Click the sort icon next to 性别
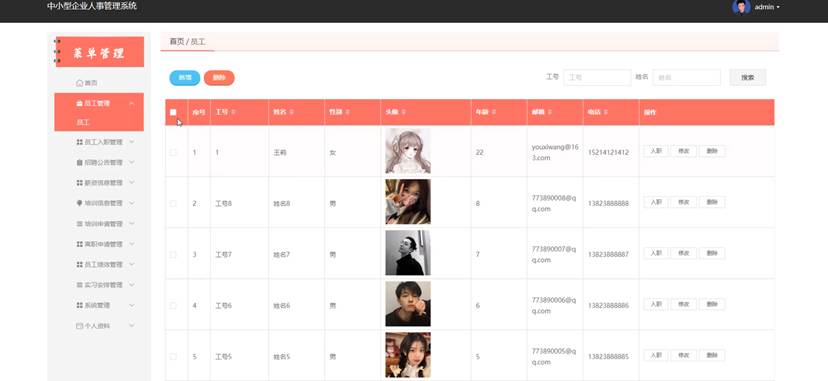This screenshot has height=381, width=828. coord(347,112)
